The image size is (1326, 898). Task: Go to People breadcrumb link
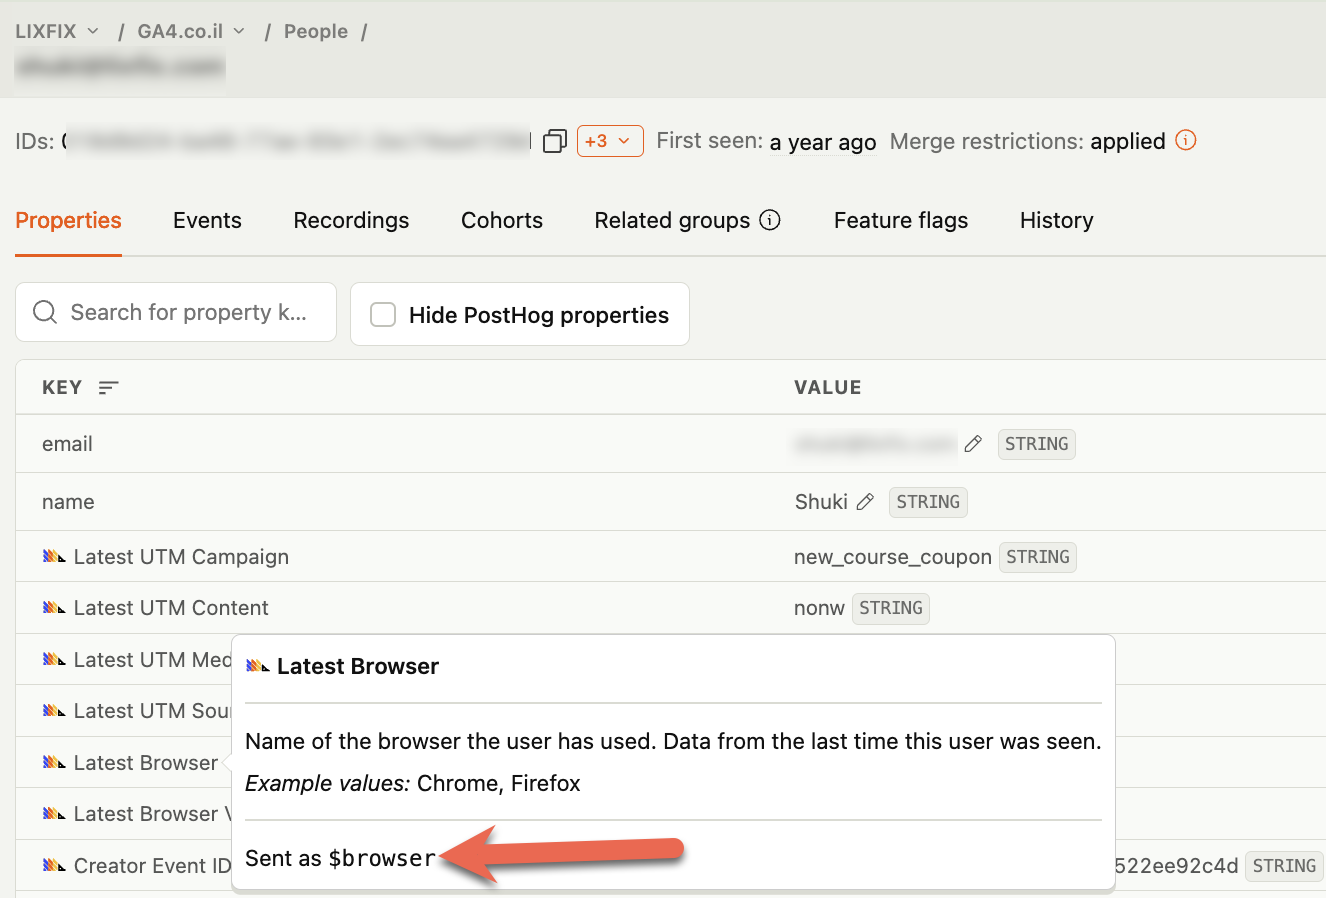point(316,31)
